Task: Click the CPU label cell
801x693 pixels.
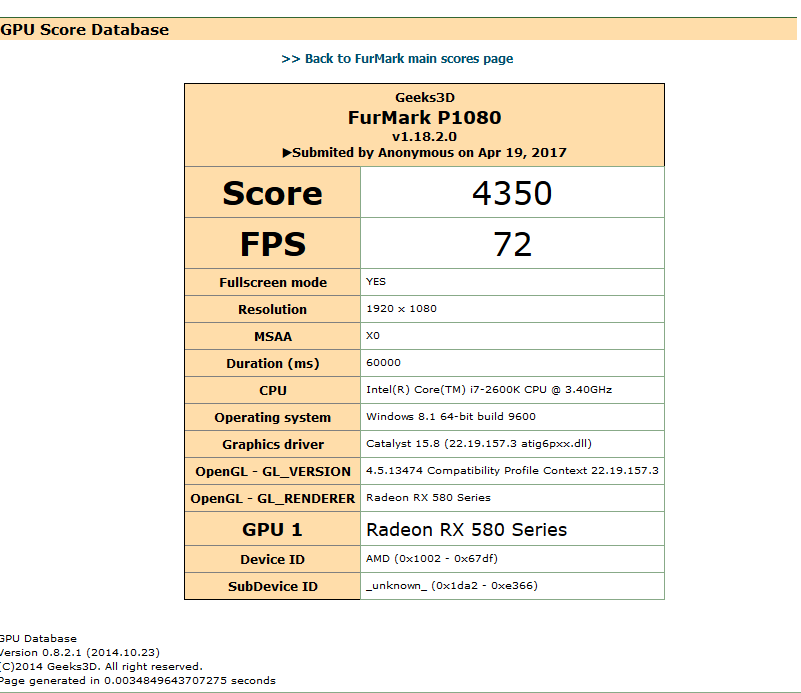Action: click(x=272, y=390)
